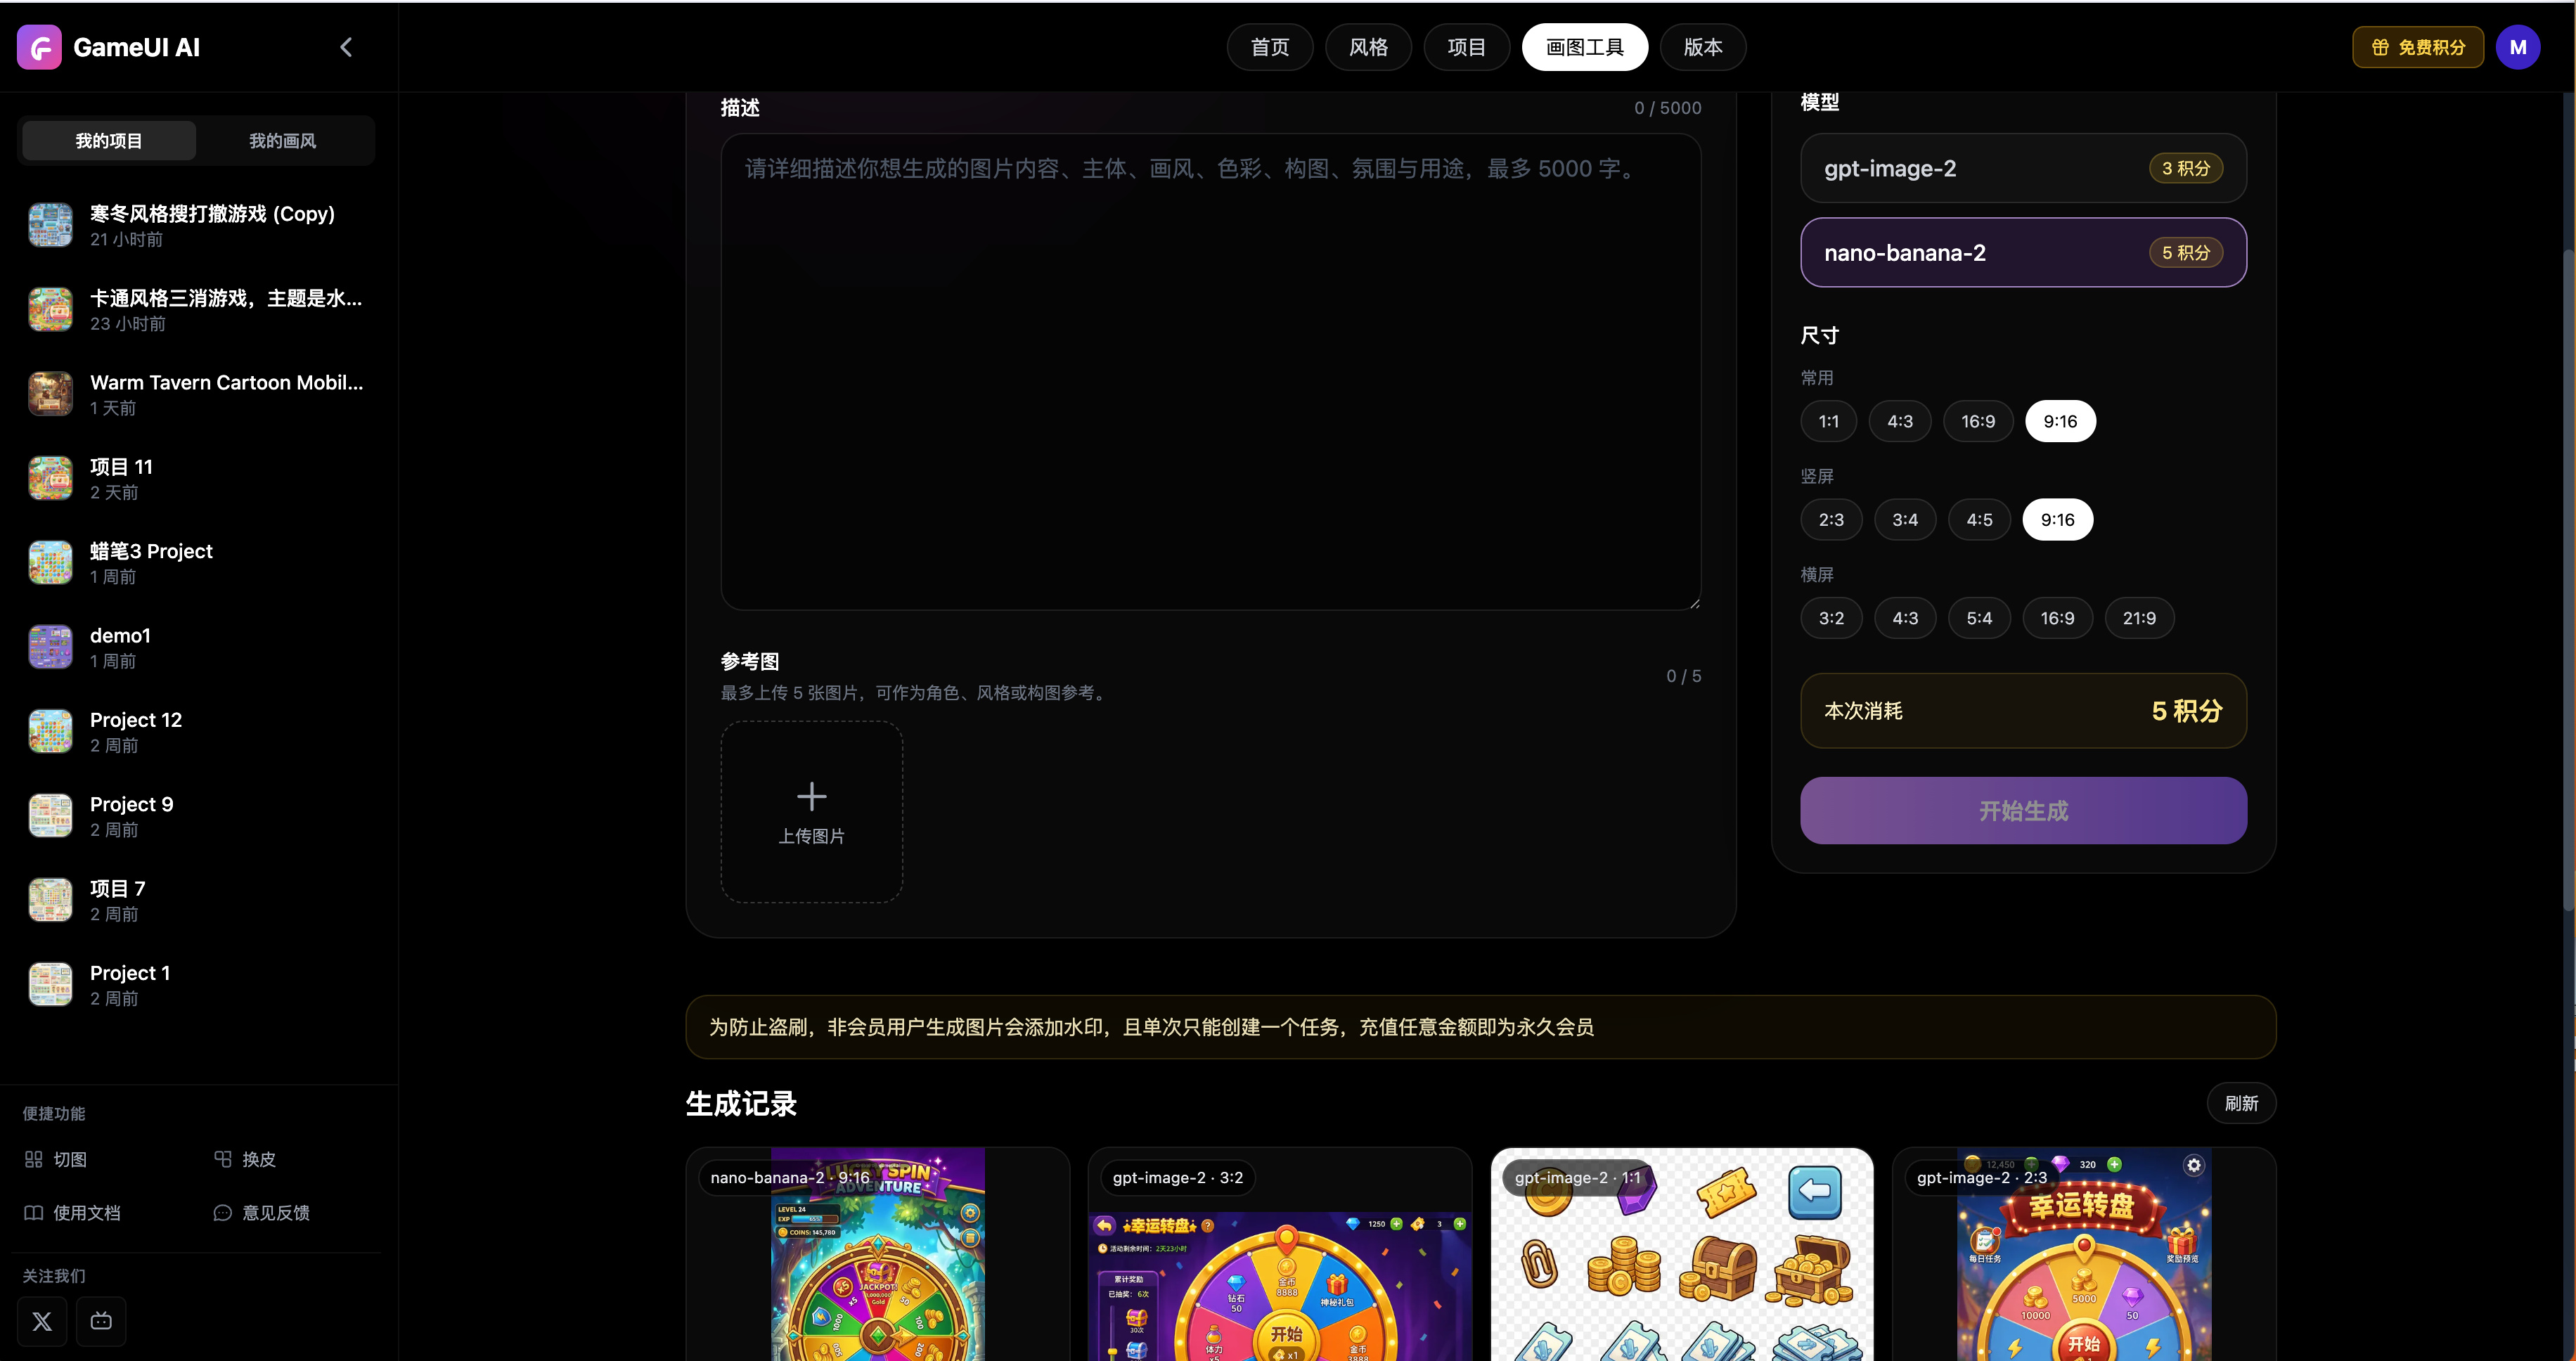Select the 3:4 portrait size
Image resolution: width=2576 pixels, height=1361 pixels.
click(x=1904, y=520)
